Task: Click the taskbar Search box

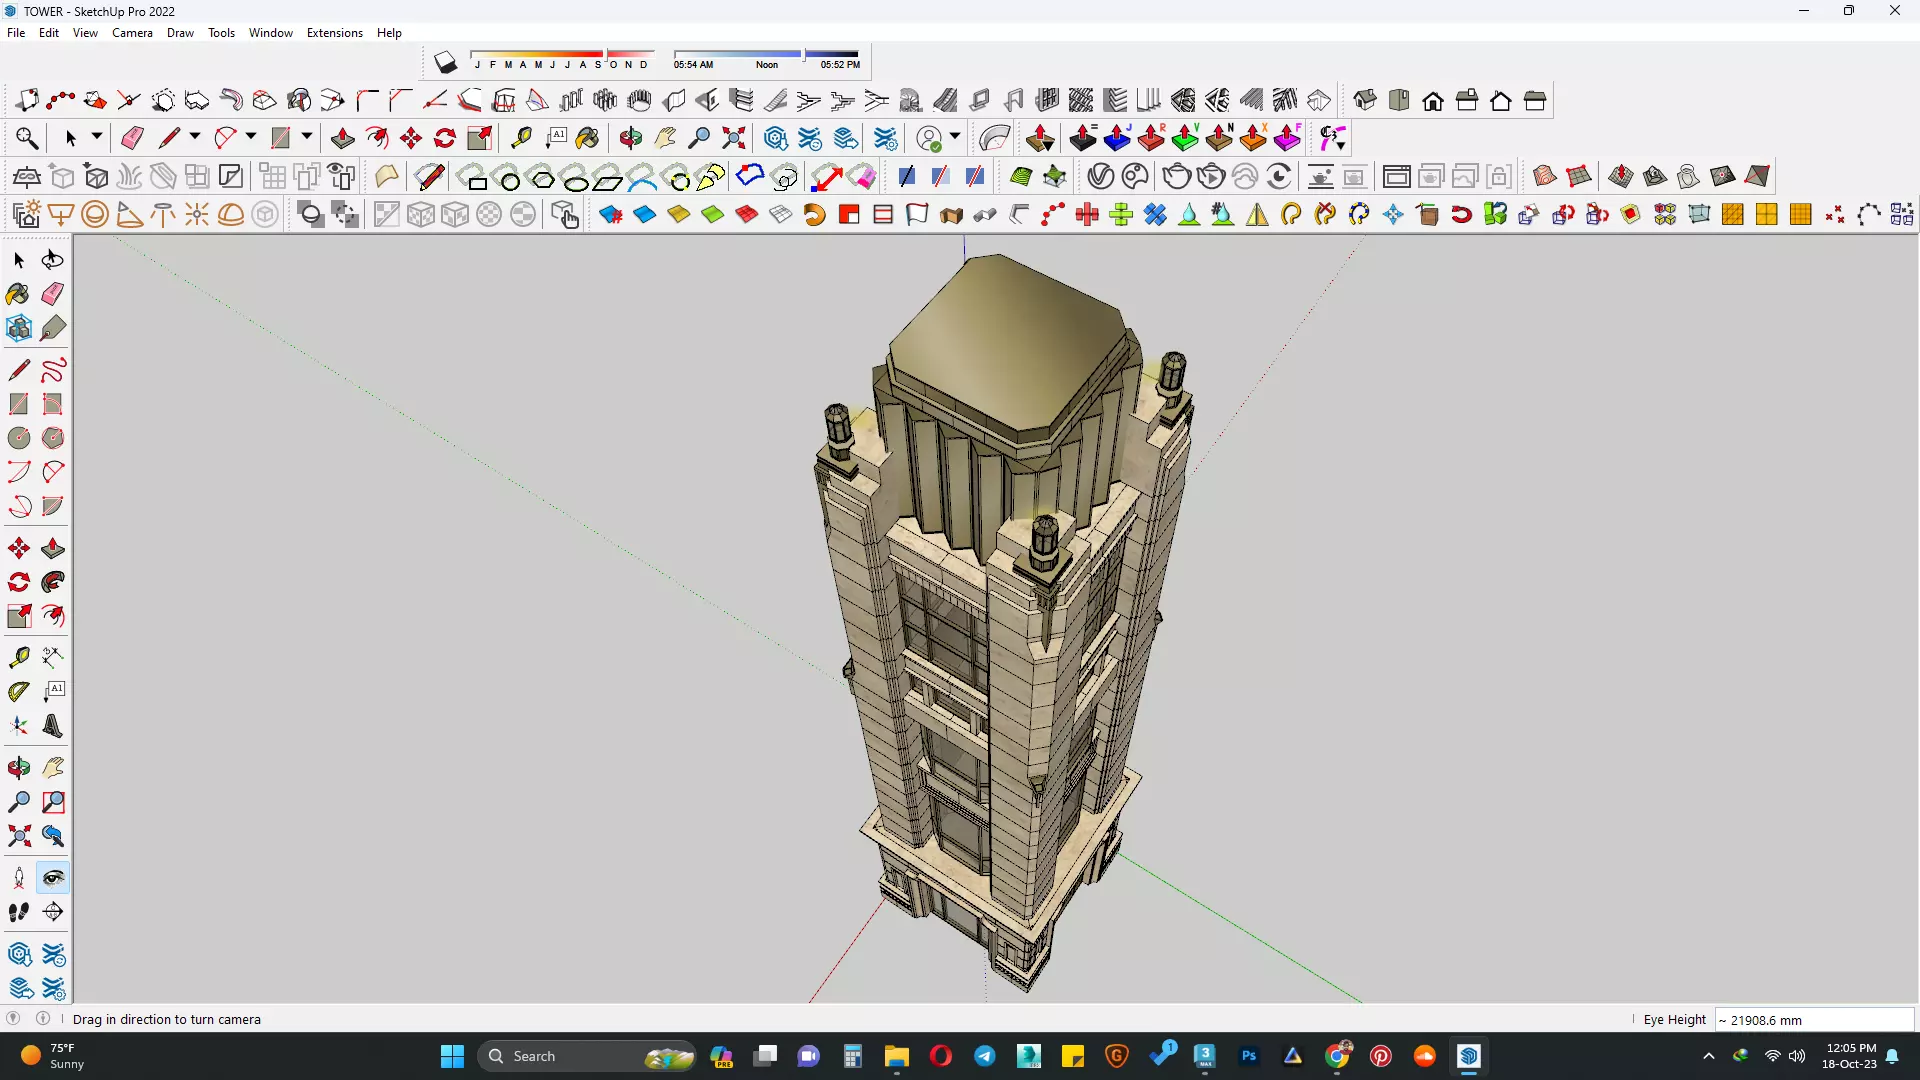Action: [588, 1056]
